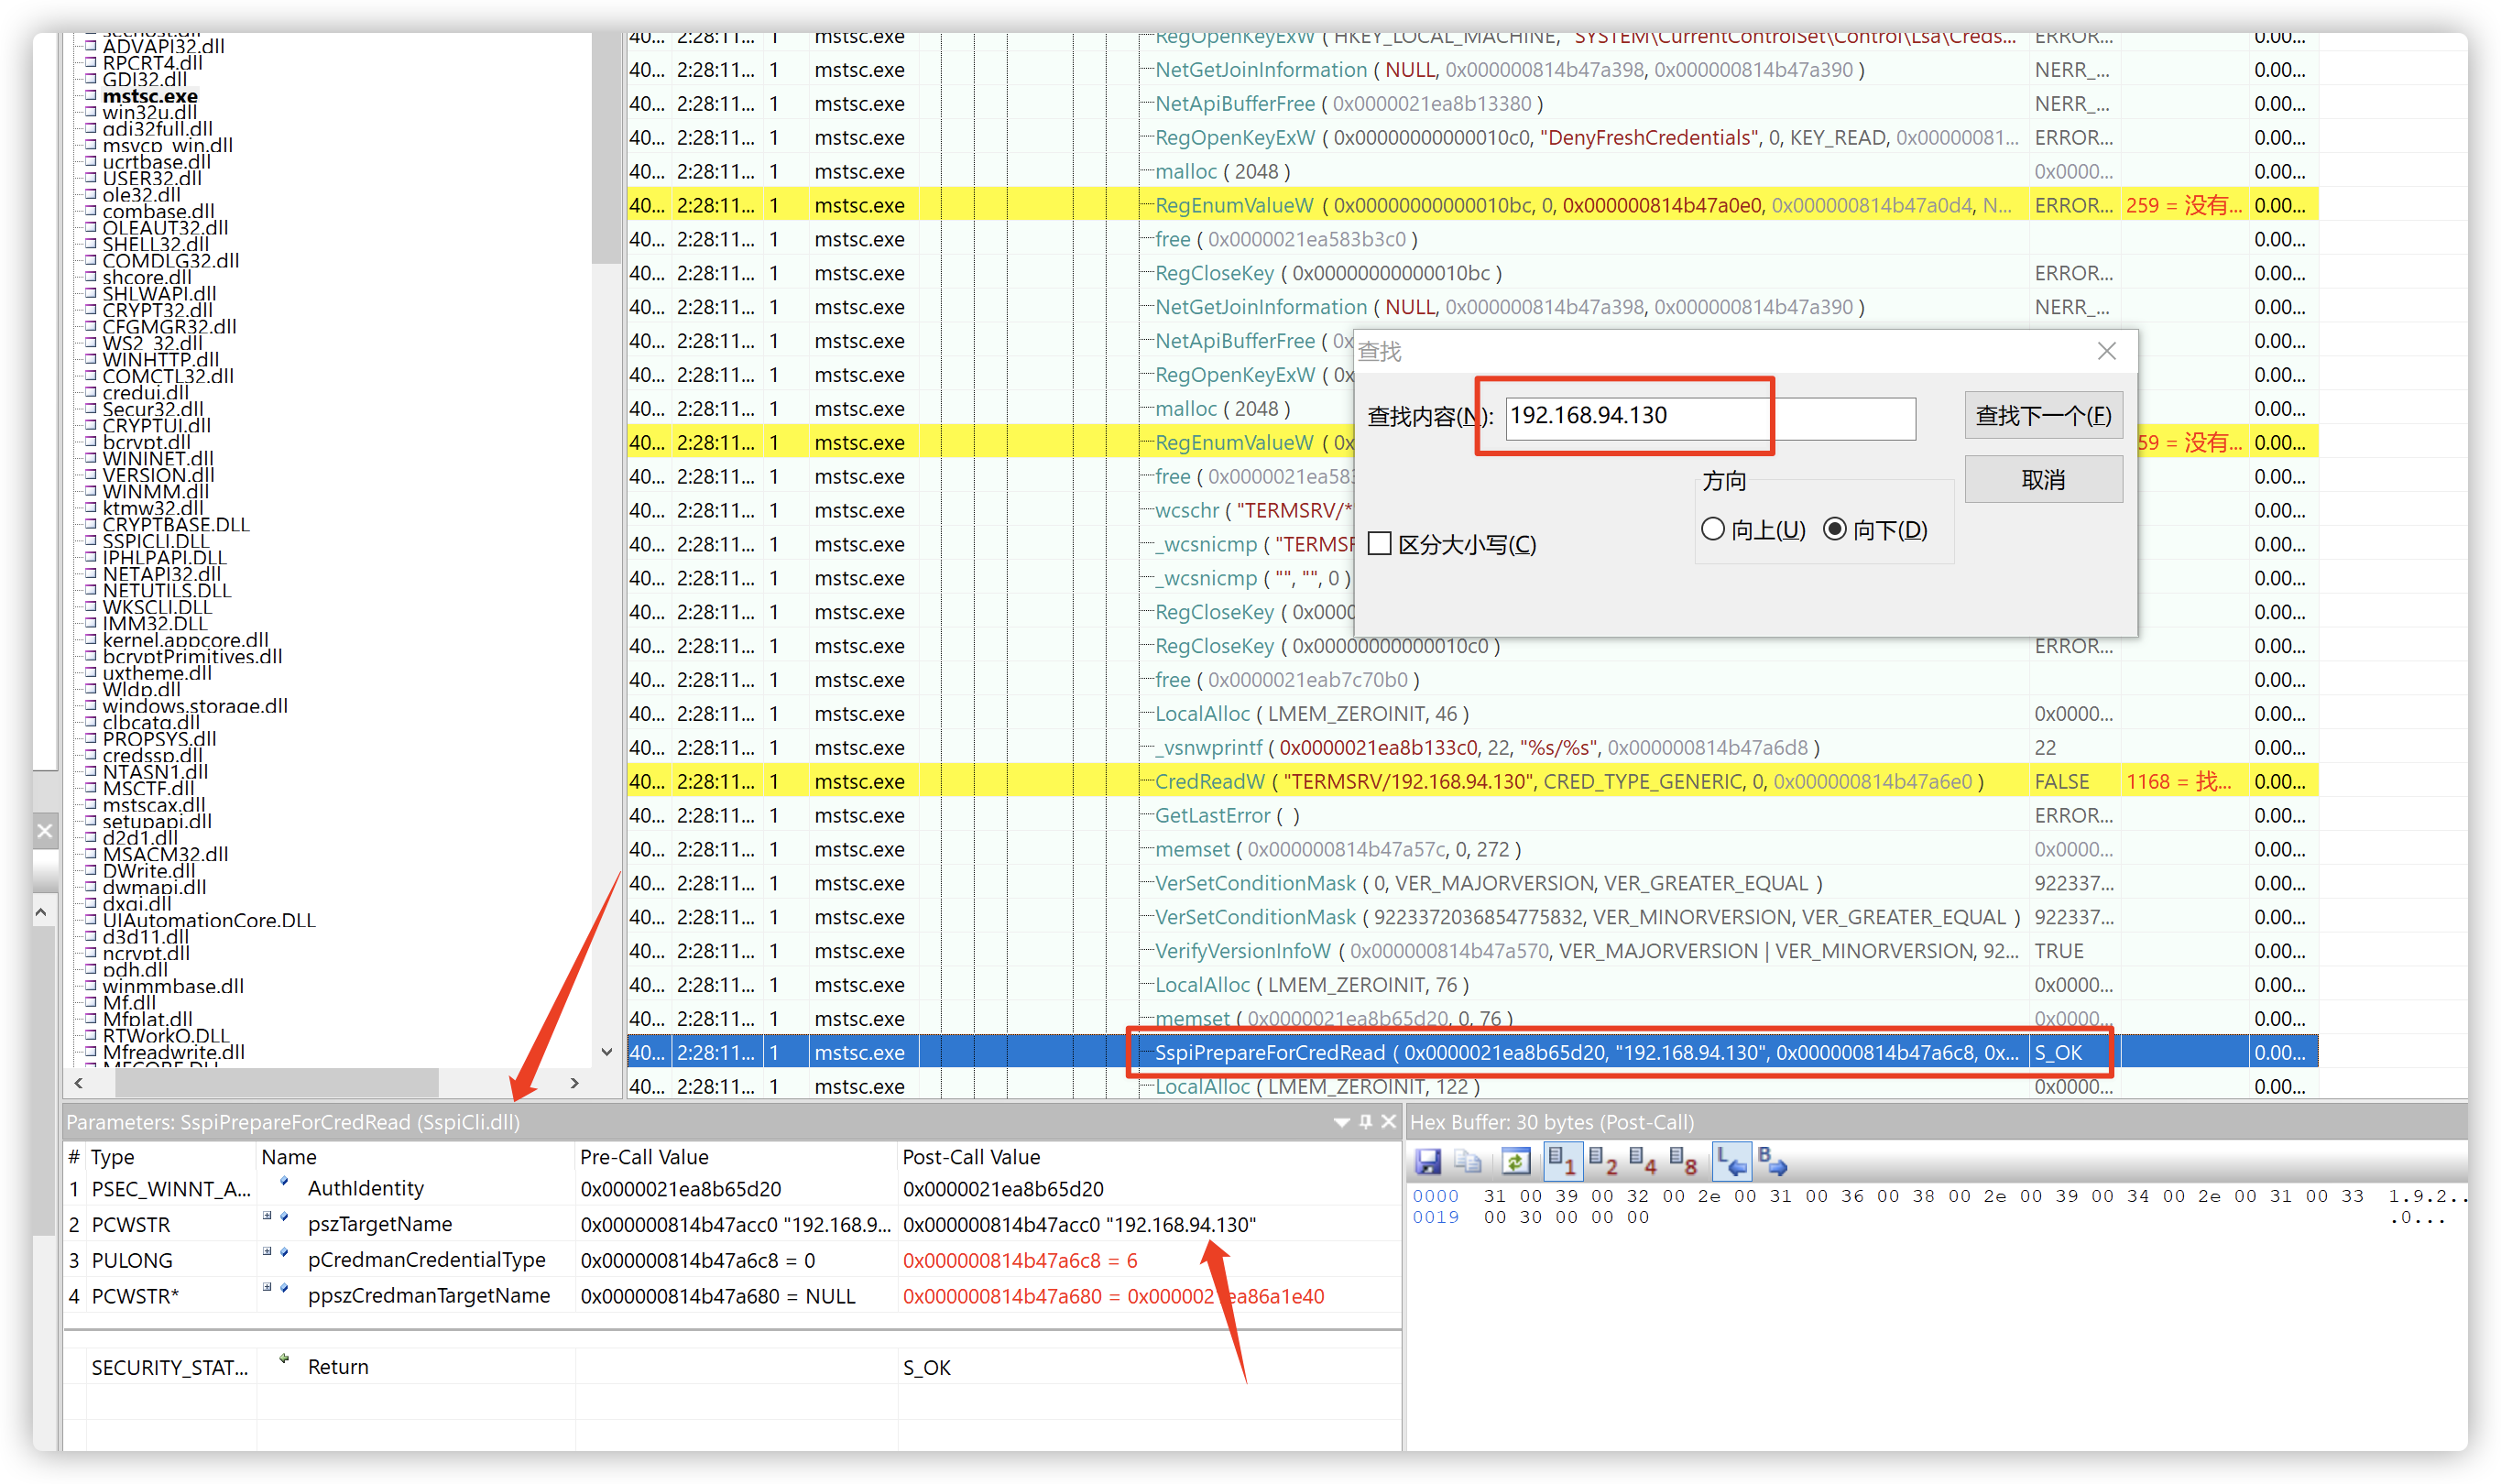
Task: Enable the 区分大小写 case-sensitive checkbox
Action: pos(1380,544)
